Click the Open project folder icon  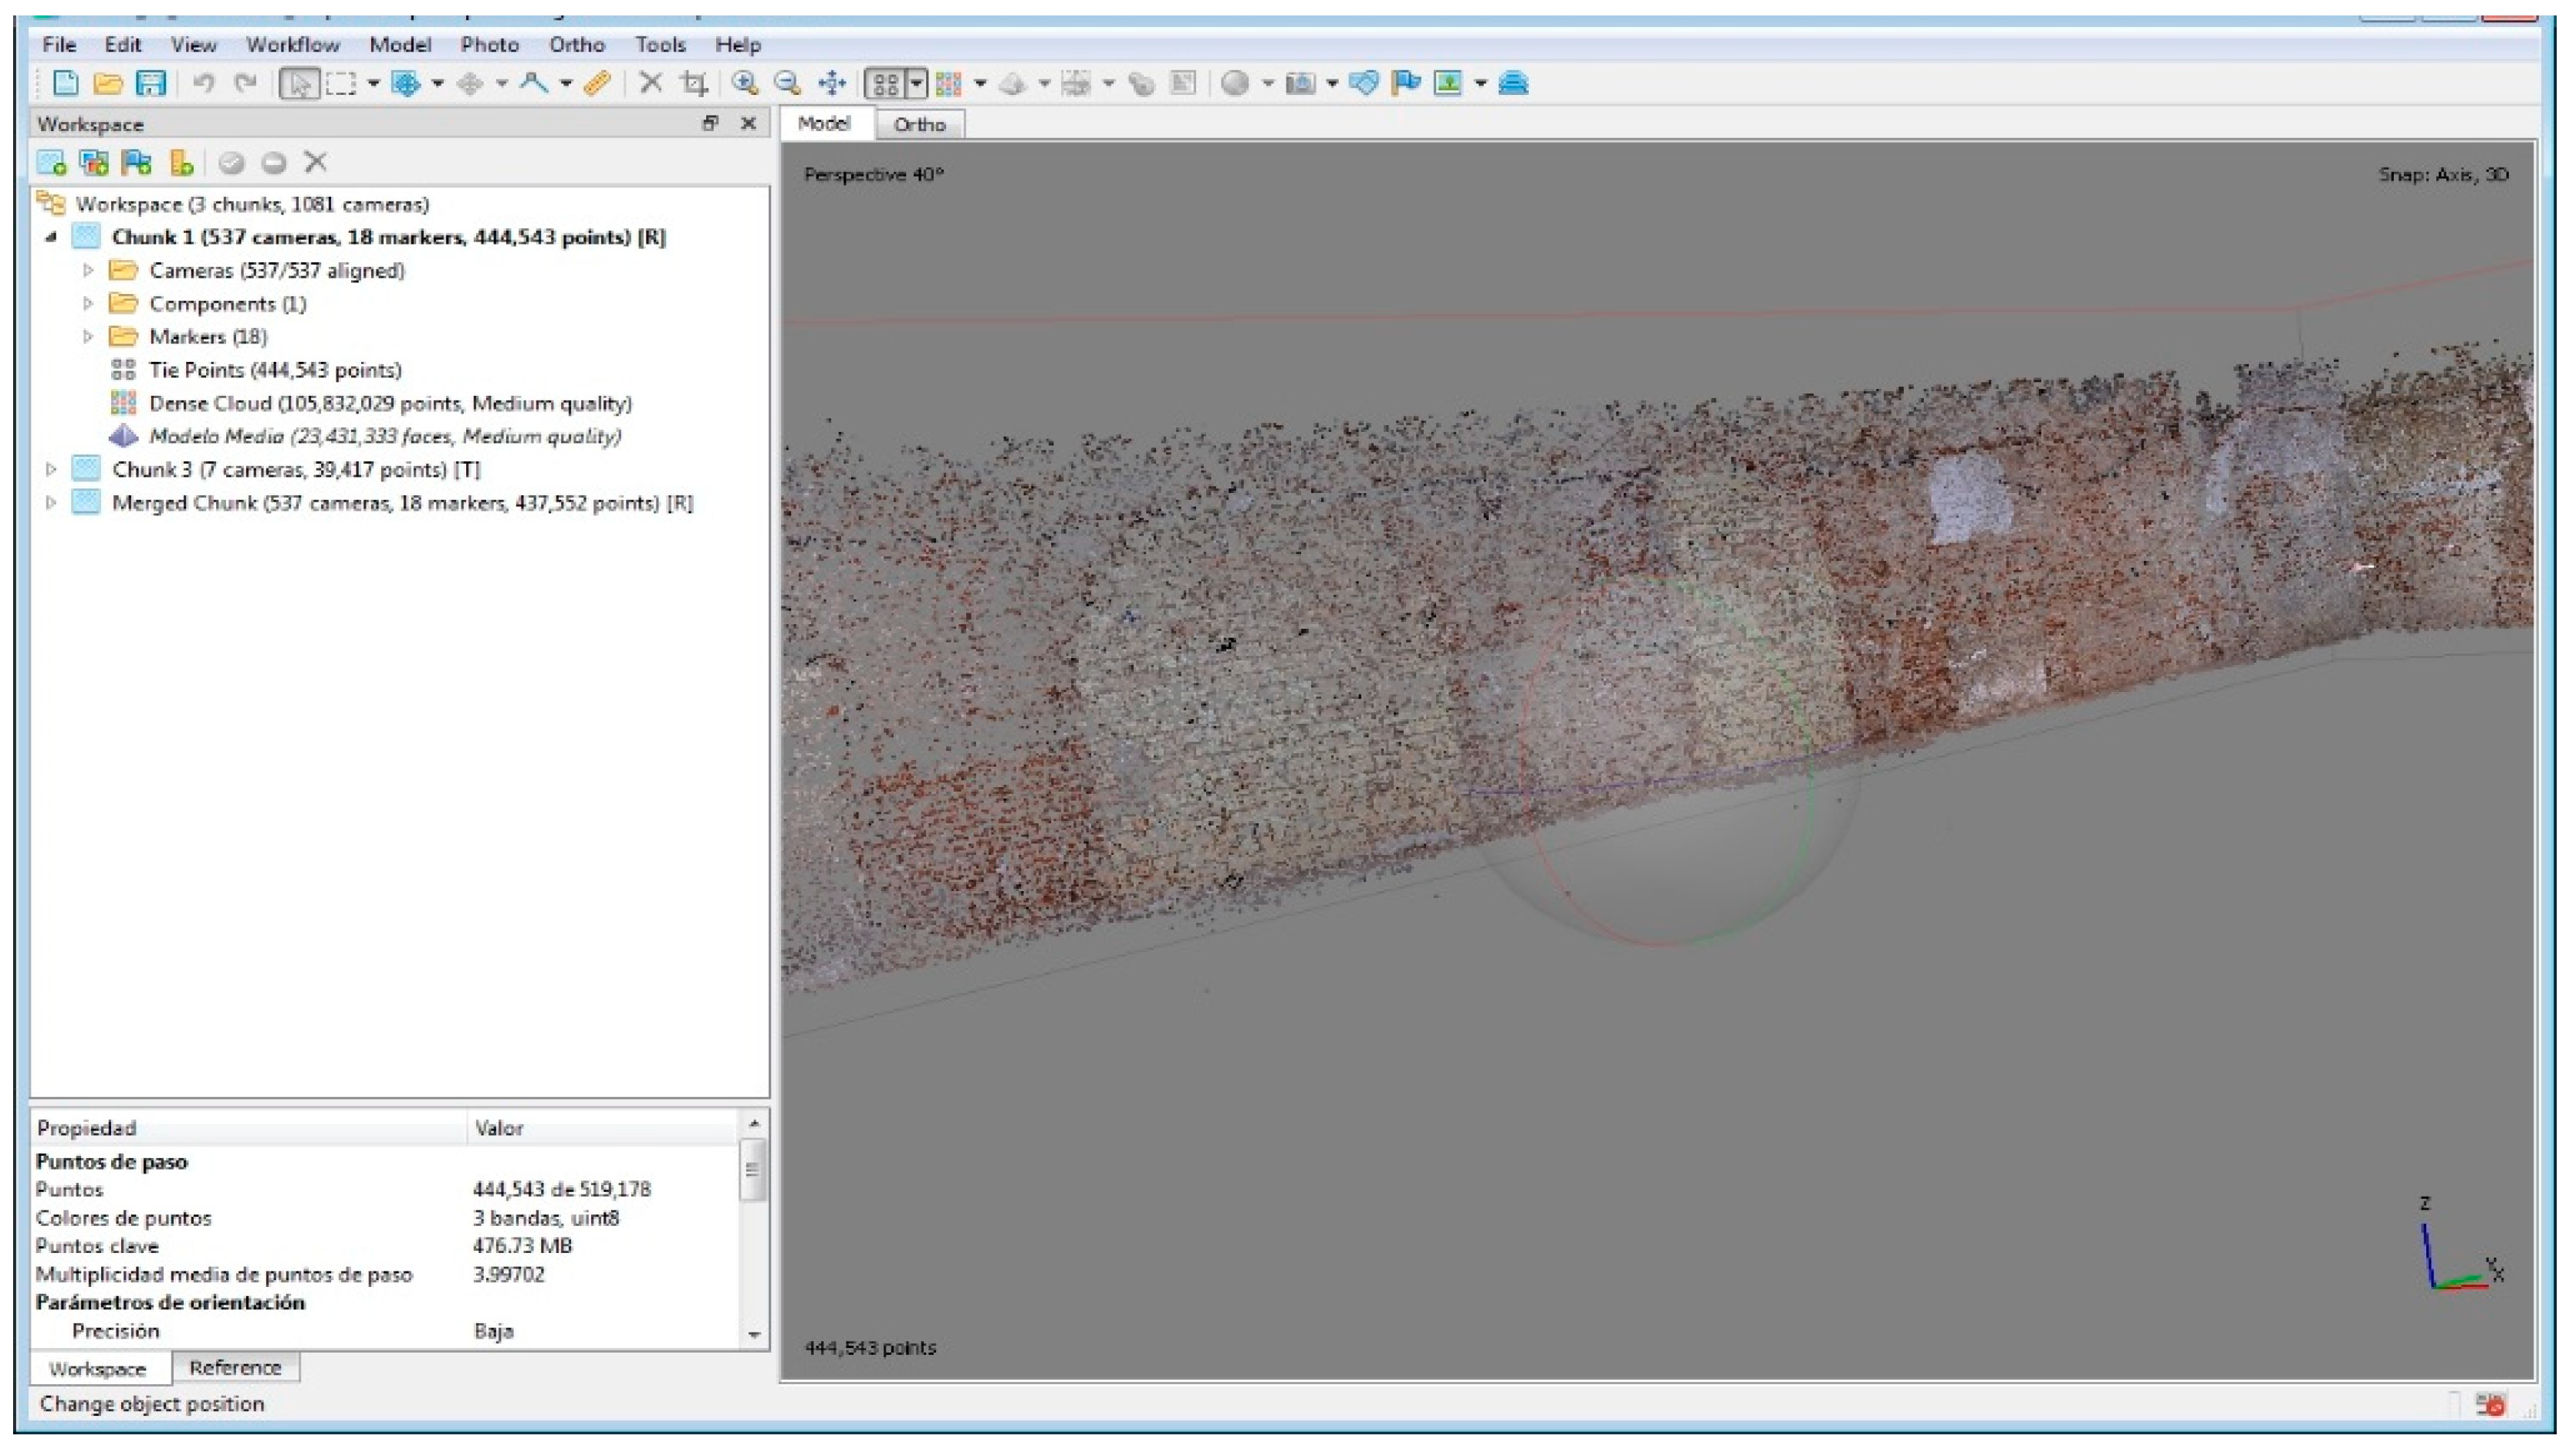click(x=107, y=83)
